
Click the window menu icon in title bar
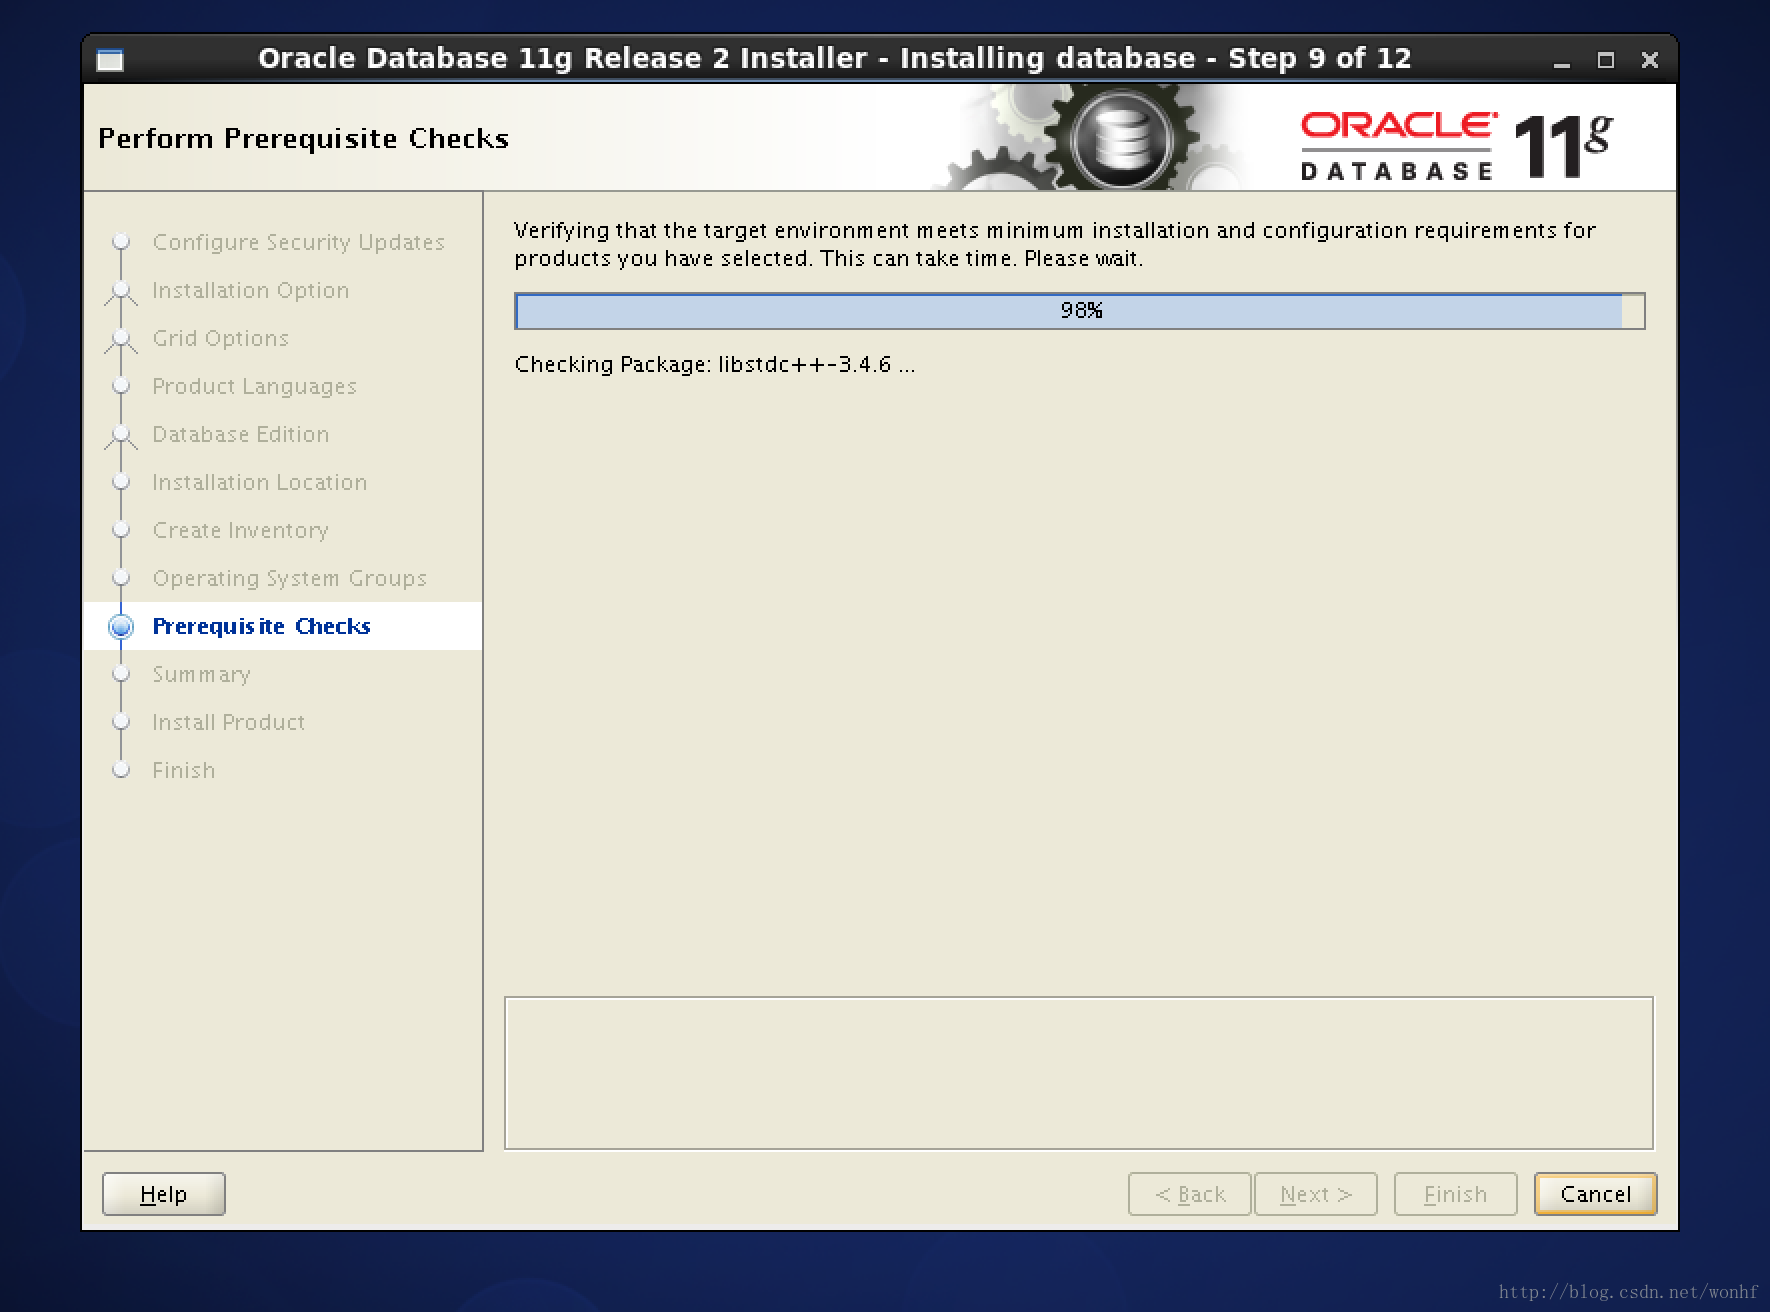110,60
